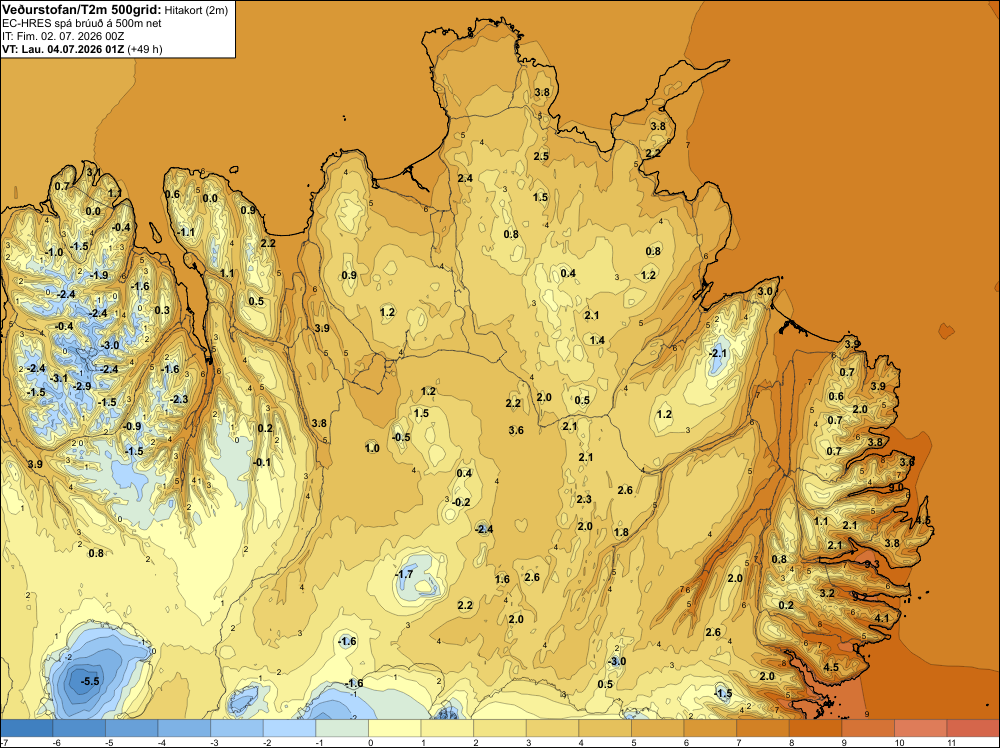
Task: Click the pale yellow legend swatch between 0 and 1
Action: (395, 728)
